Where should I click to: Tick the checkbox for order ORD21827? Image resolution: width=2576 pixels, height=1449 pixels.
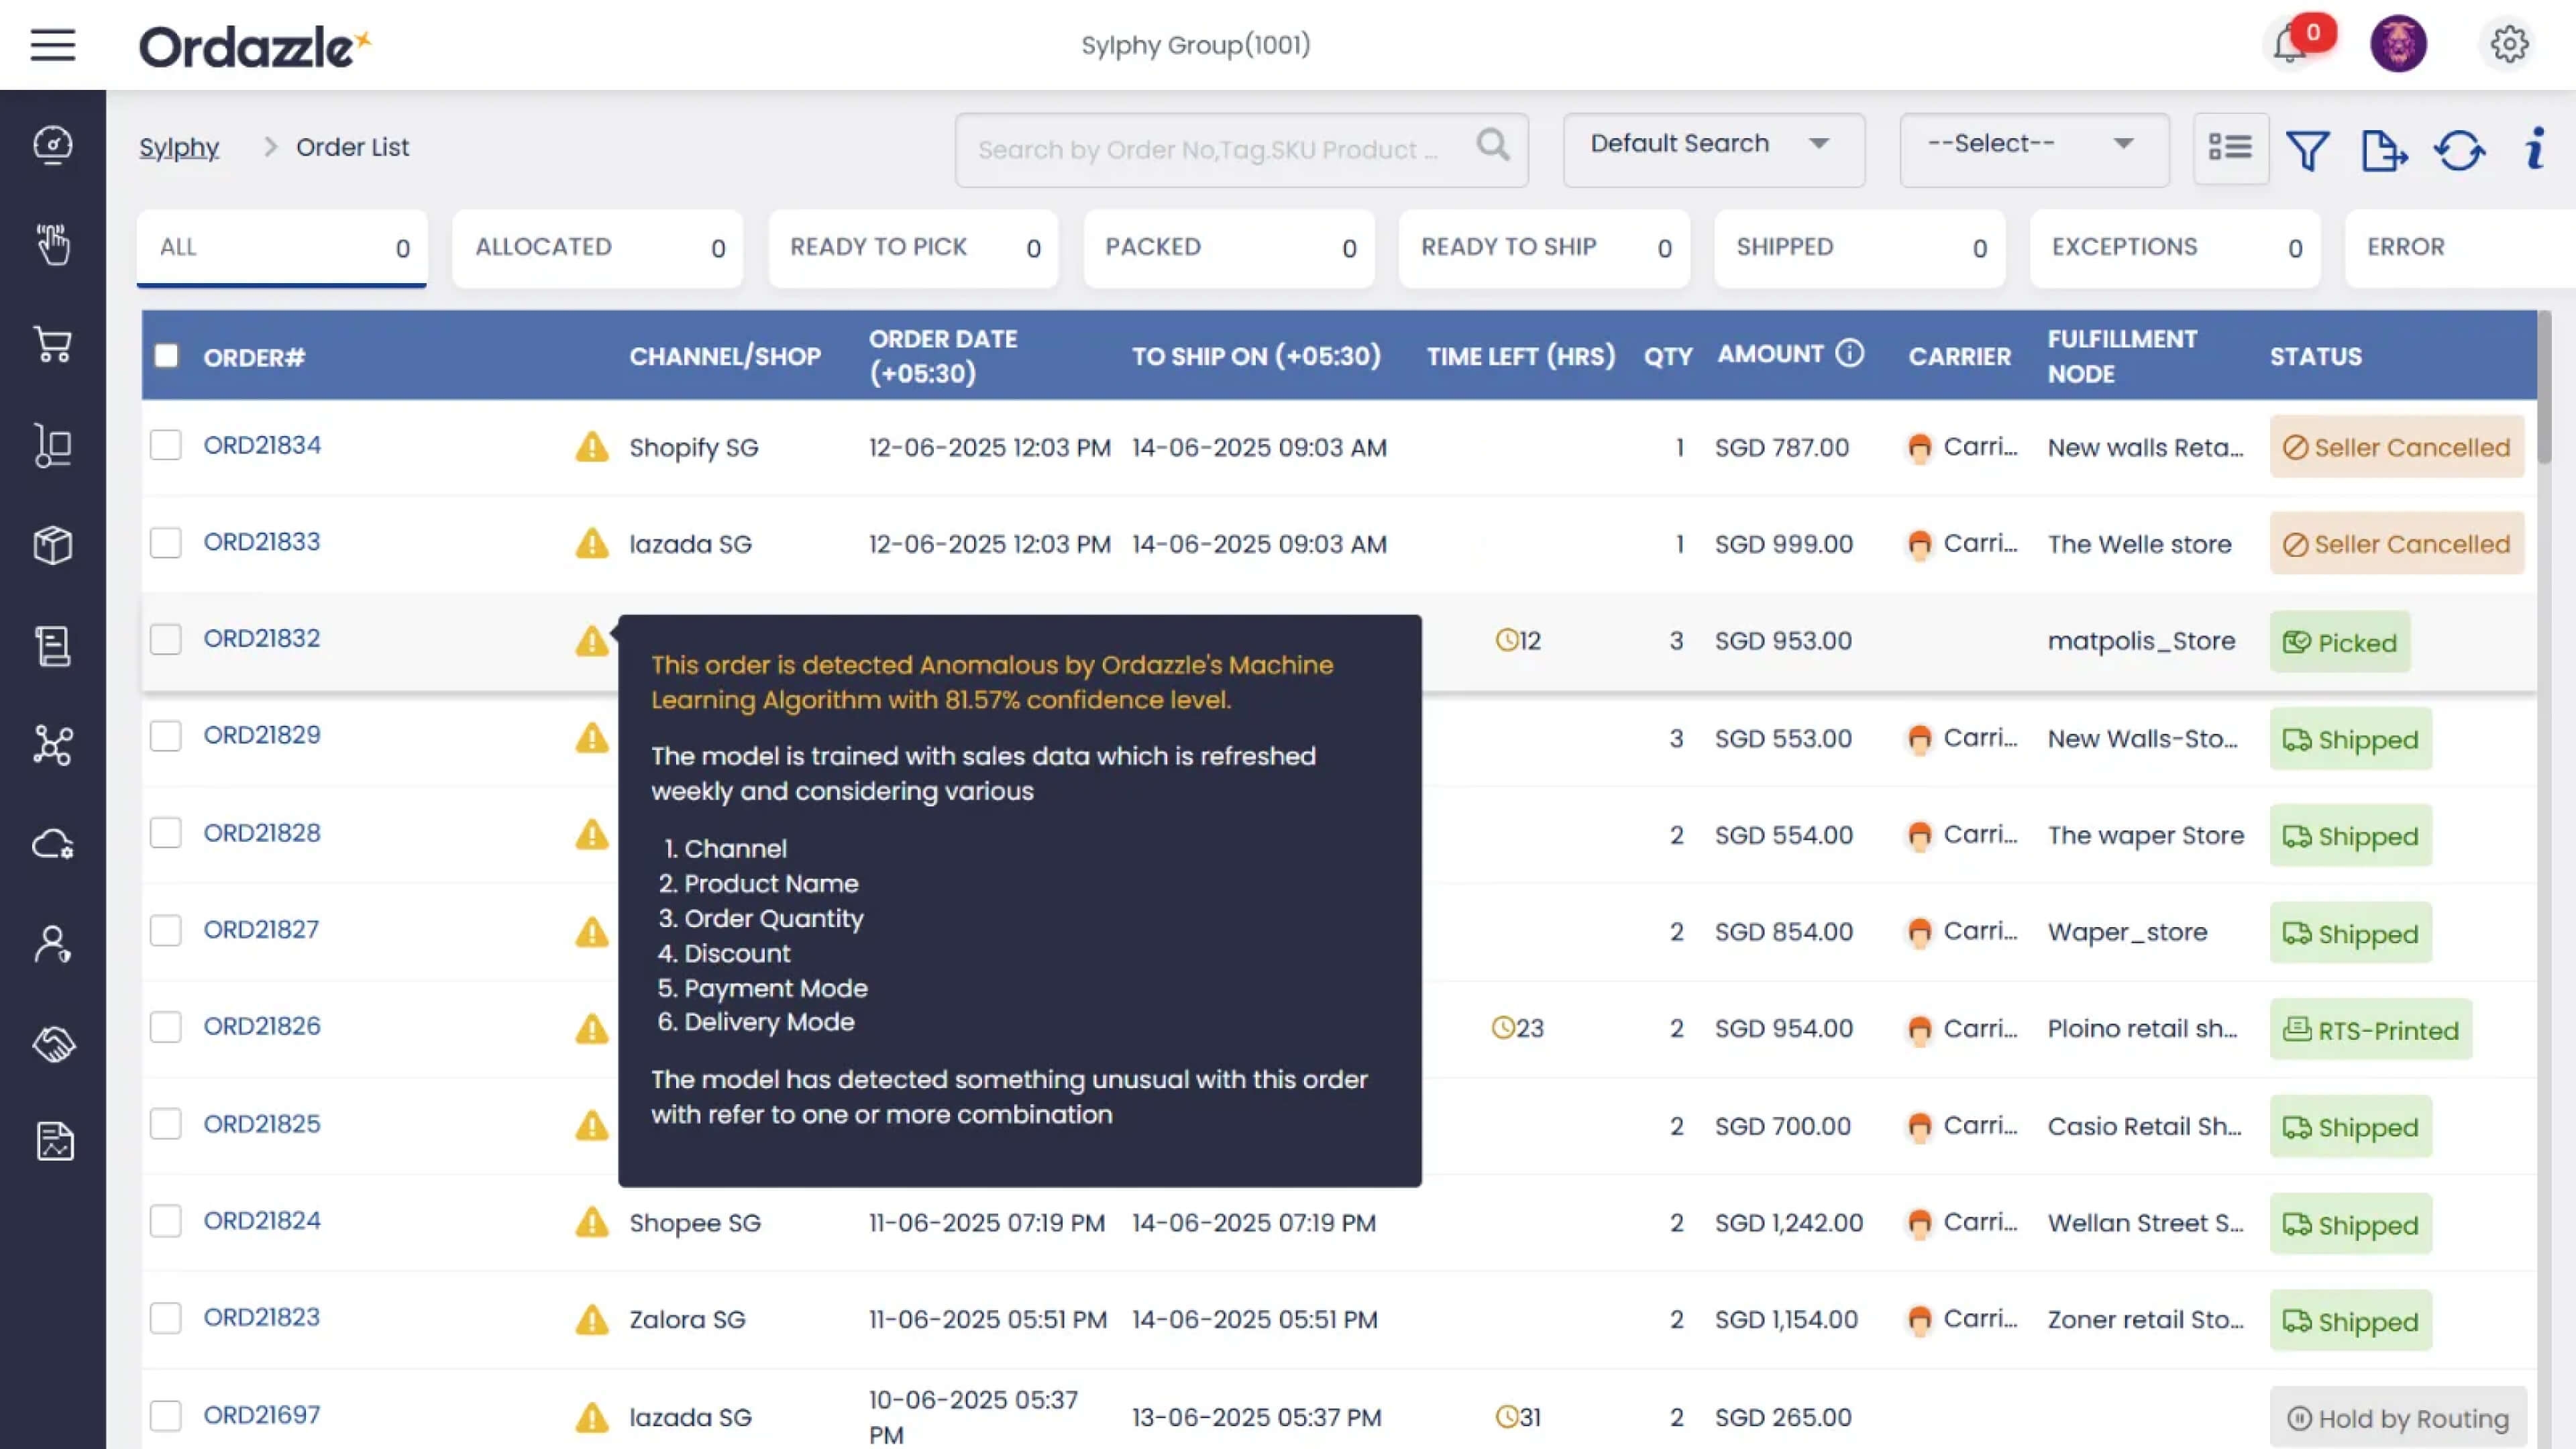[165, 930]
